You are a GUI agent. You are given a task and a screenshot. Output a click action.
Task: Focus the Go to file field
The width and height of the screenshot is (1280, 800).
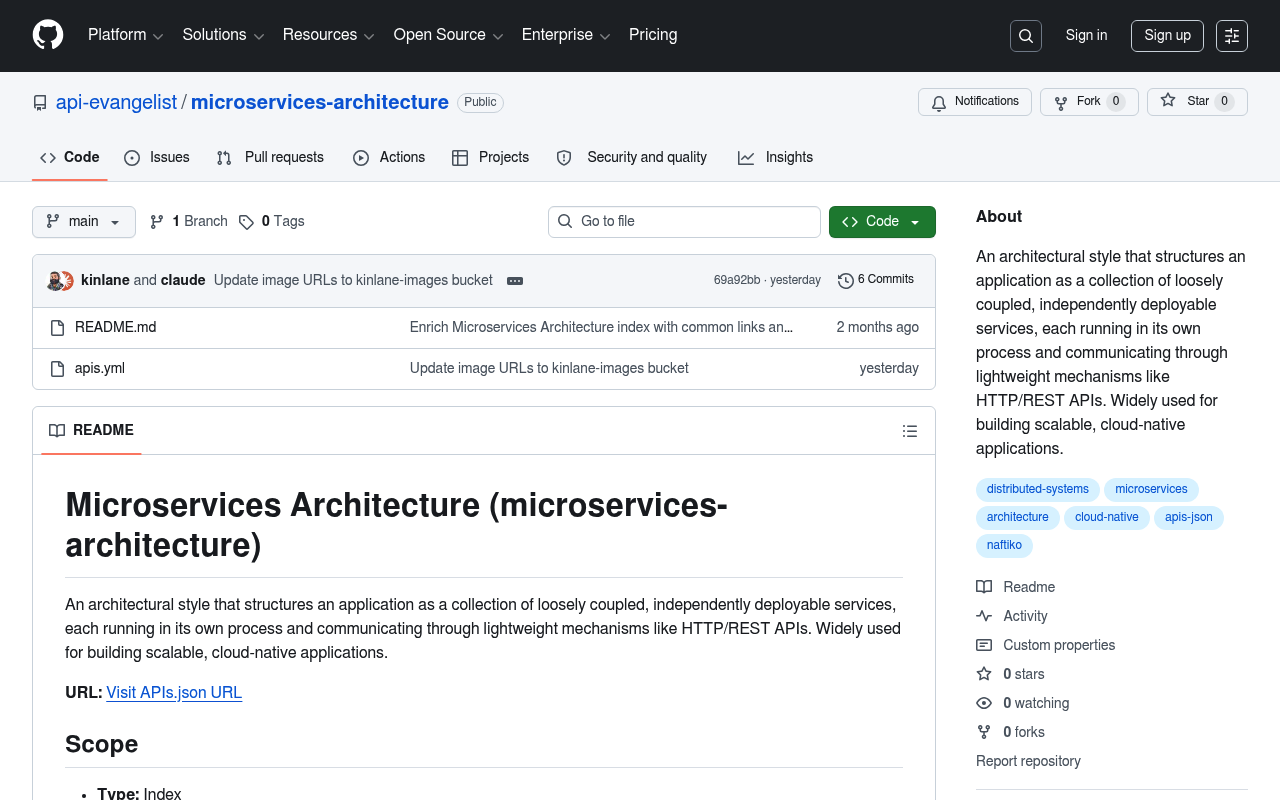[x=684, y=222]
